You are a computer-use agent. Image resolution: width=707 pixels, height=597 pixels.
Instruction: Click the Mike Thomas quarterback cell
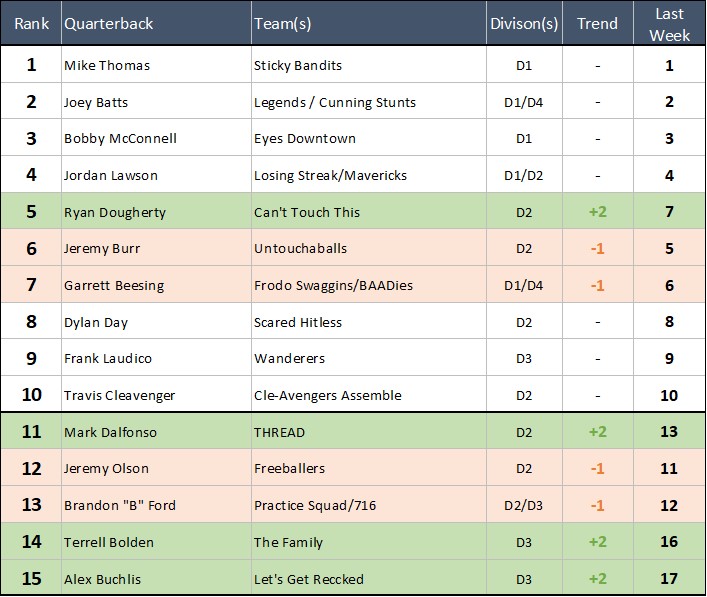[x=107, y=66]
